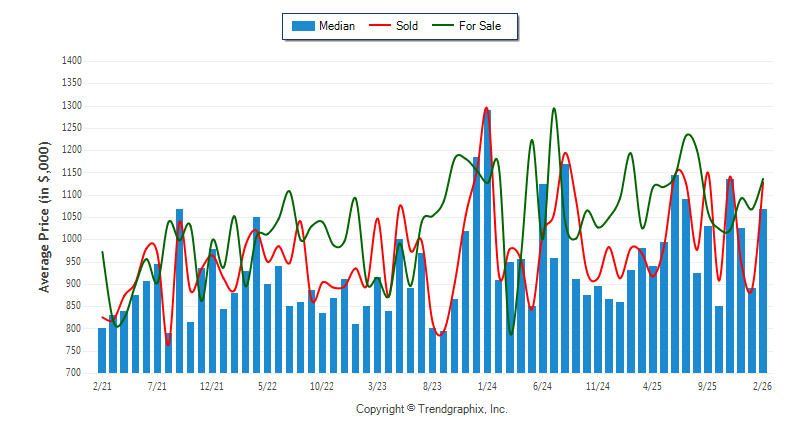Click the 1400 y-axis value label
The image size is (800, 434).
coord(71,61)
